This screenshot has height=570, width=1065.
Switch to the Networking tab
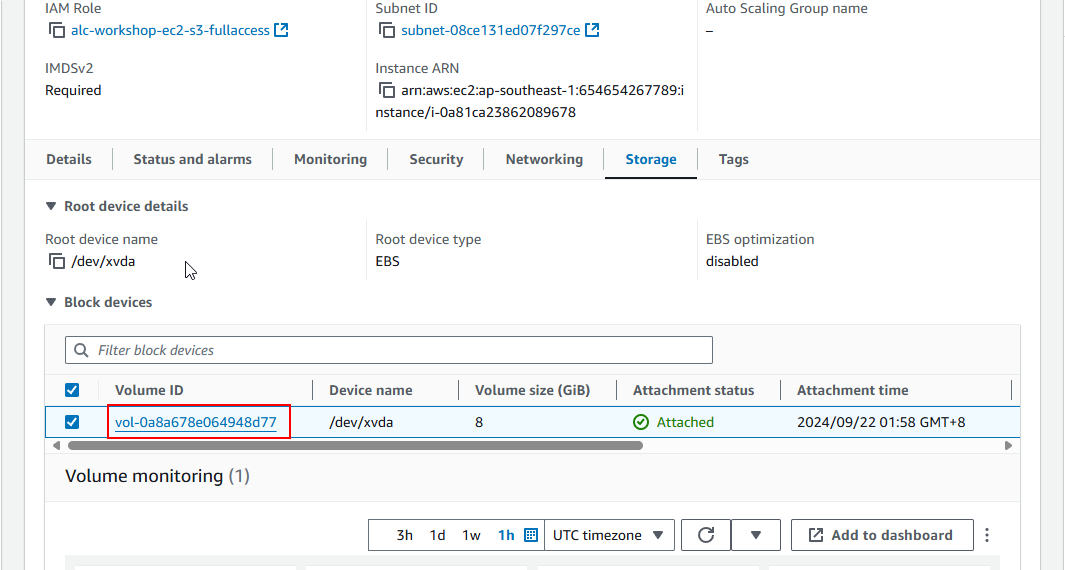tap(544, 159)
